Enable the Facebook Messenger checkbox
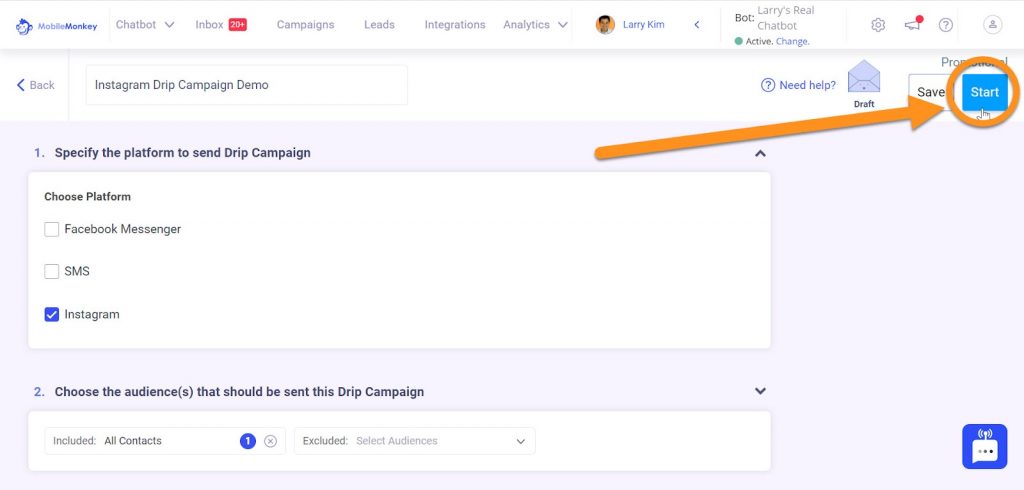 pos(52,229)
